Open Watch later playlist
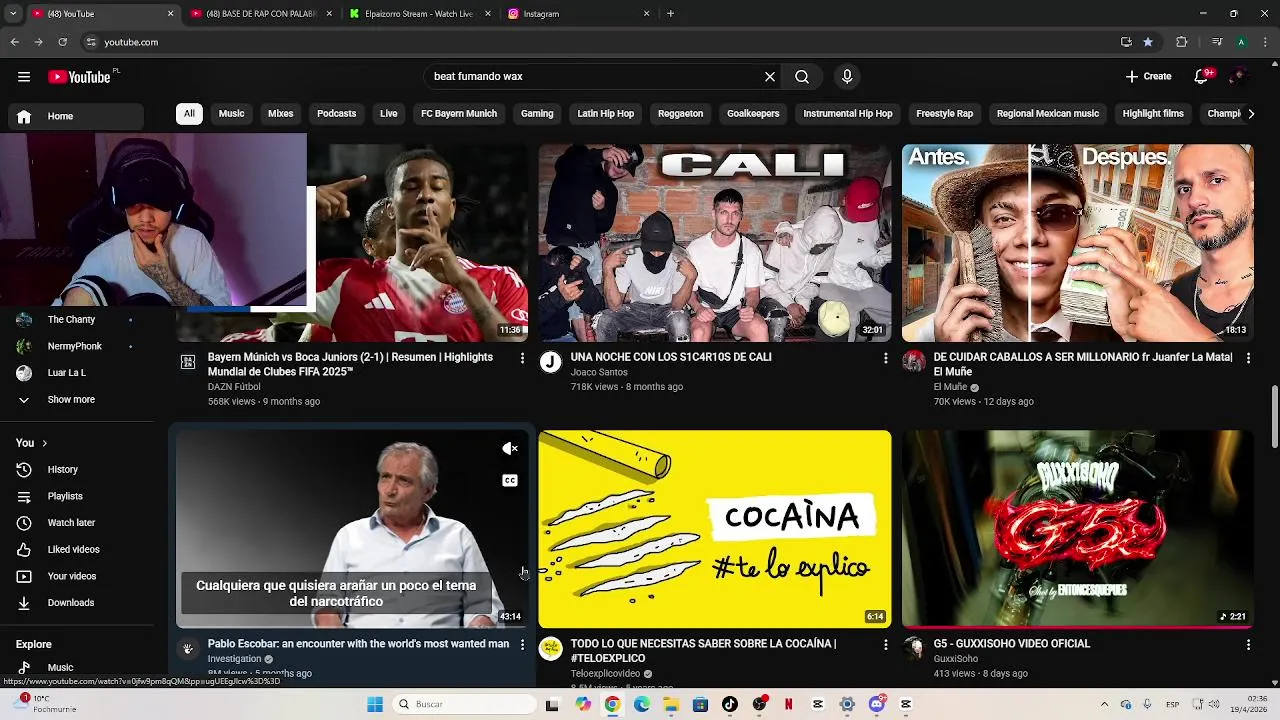Viewport: 1280px width, 720px height. pyautogui.click(x=77, y=522)
